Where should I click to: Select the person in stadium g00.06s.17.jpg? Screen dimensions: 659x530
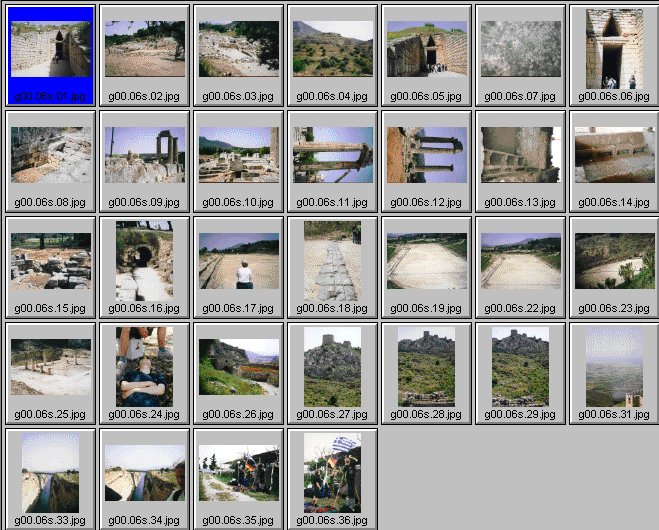[x=238, y=261]
